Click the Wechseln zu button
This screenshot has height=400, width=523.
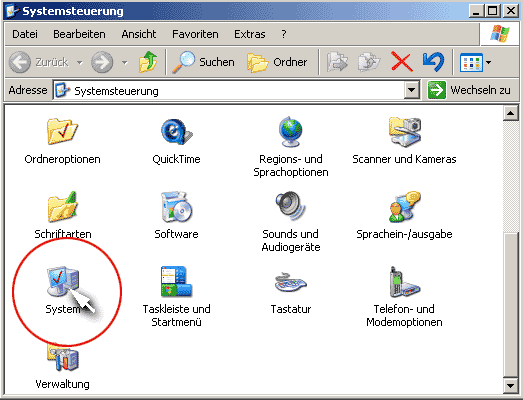[470, 90]
